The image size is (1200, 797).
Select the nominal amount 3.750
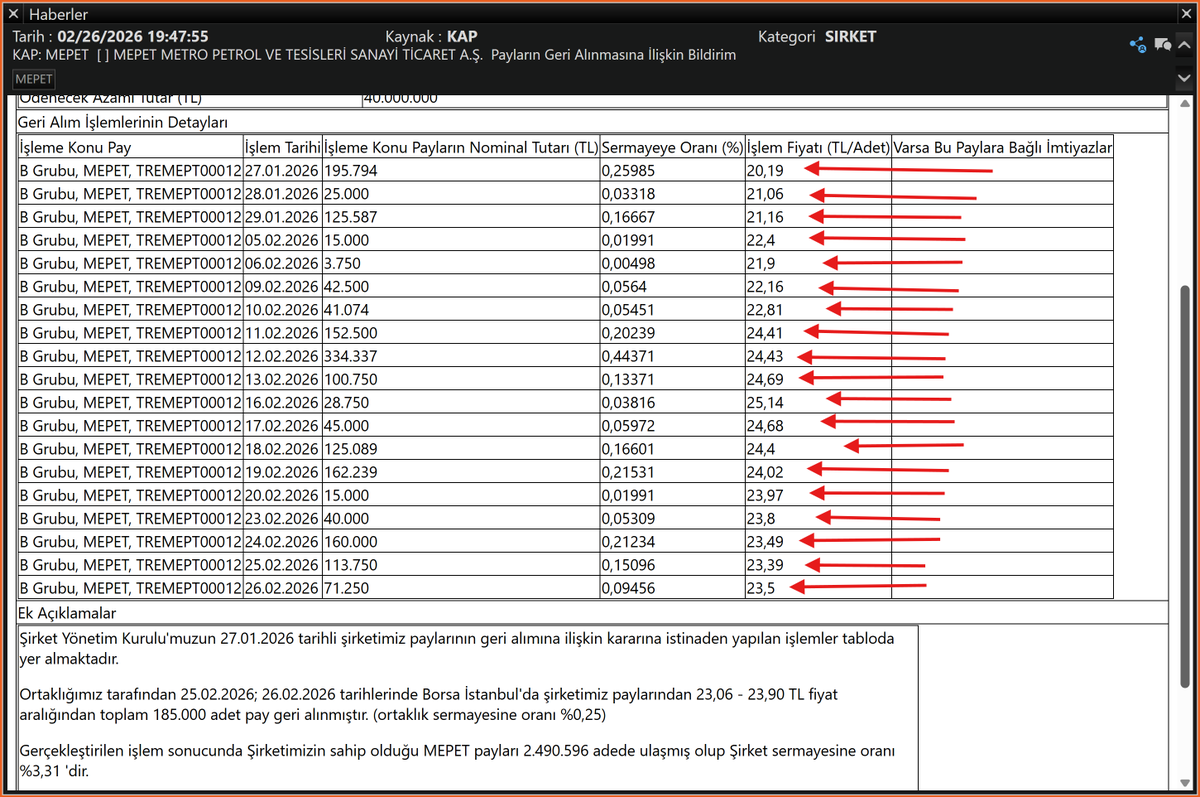[461, 263]
